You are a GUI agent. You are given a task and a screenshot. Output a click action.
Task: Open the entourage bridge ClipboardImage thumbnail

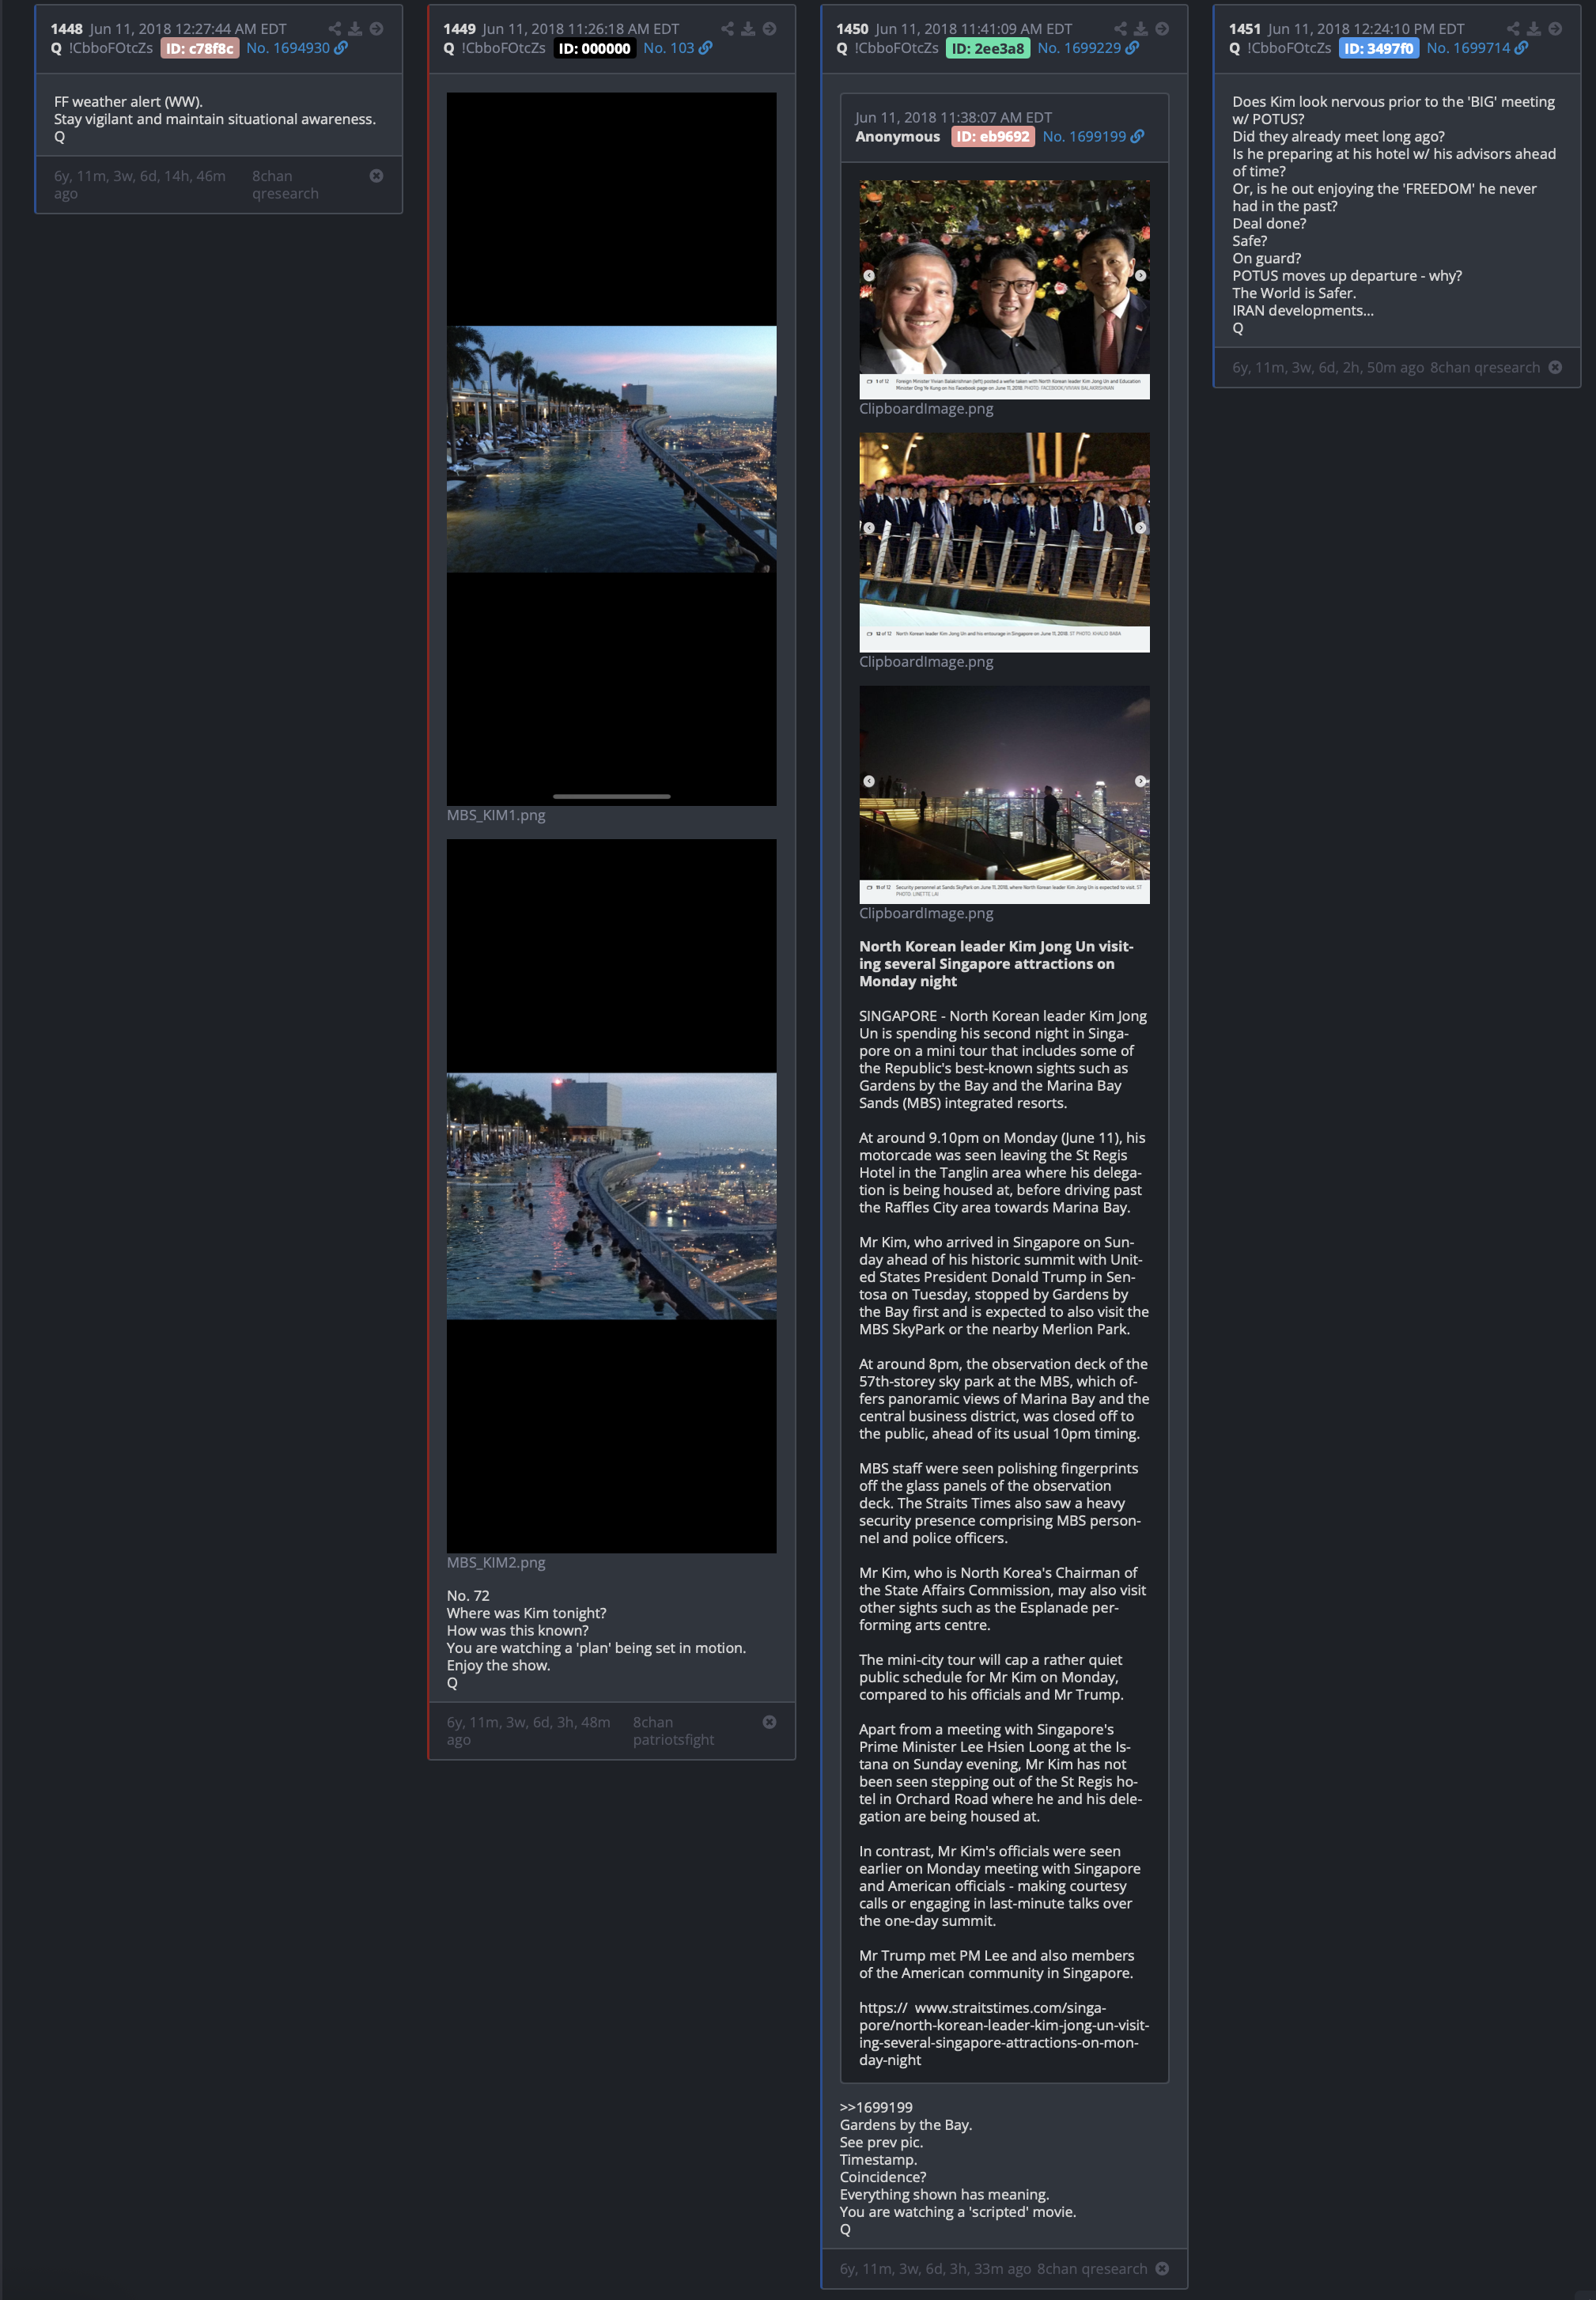(1004, 542)
